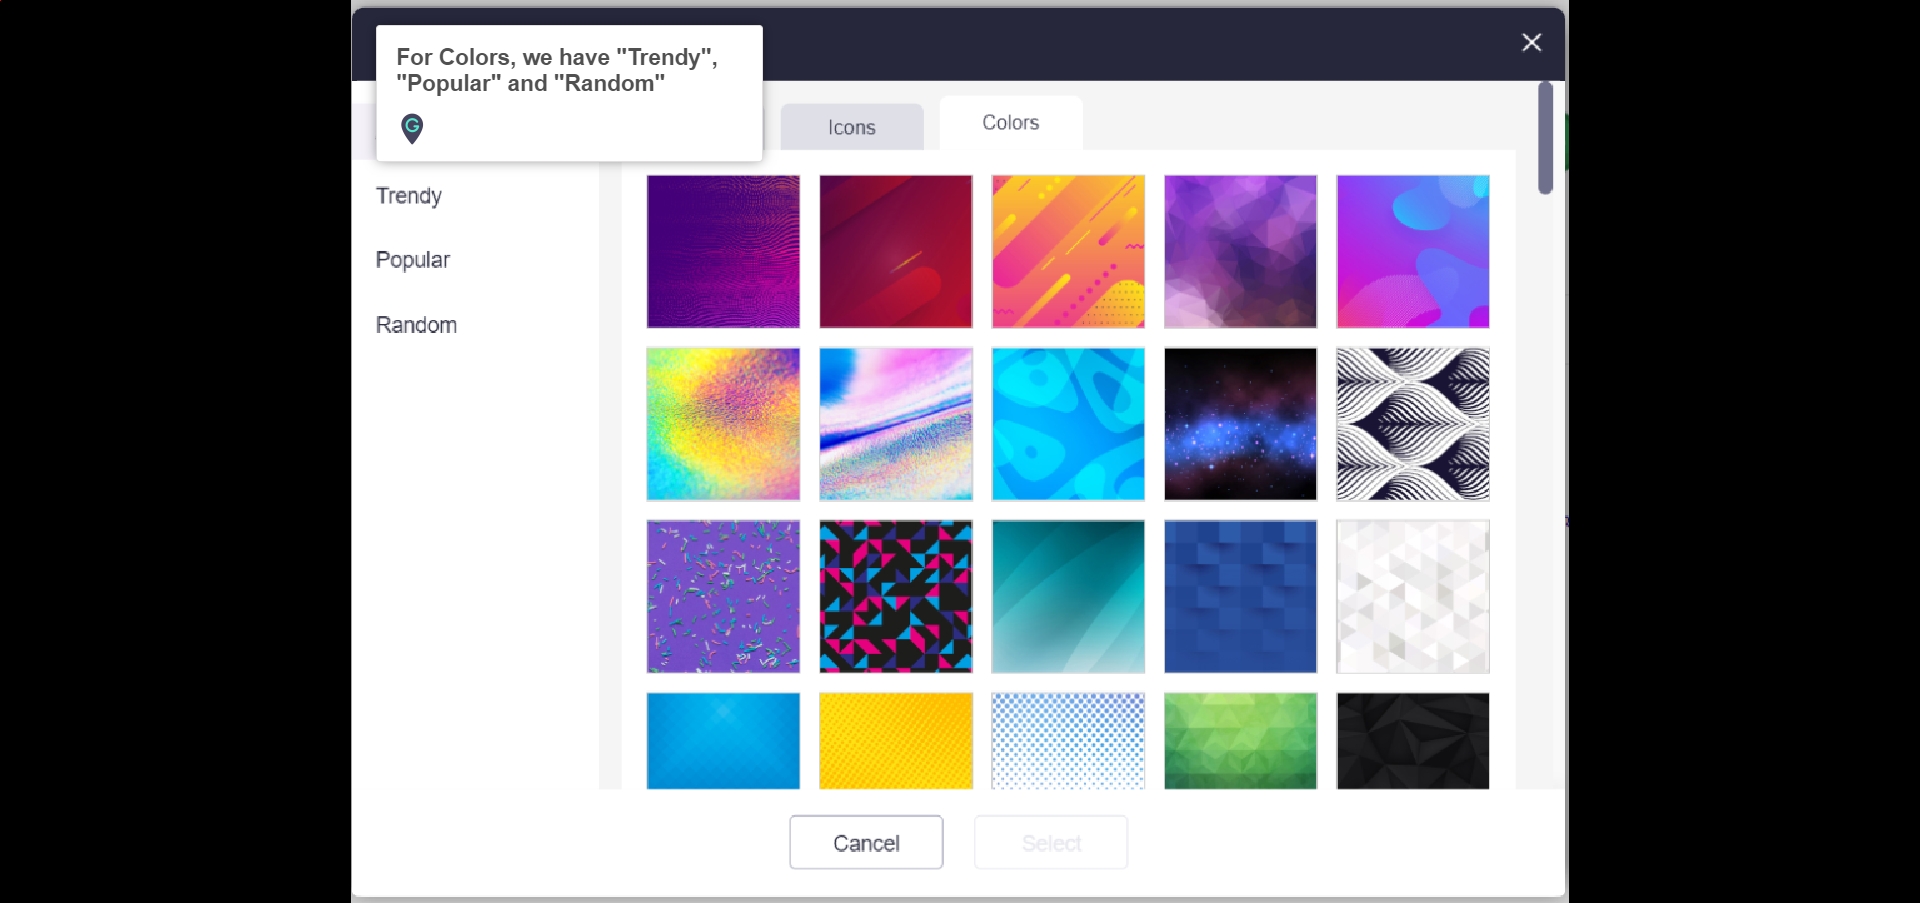1920x903 pixels.
Task: Open the Popular color category
Action: (x=413, y=260)
